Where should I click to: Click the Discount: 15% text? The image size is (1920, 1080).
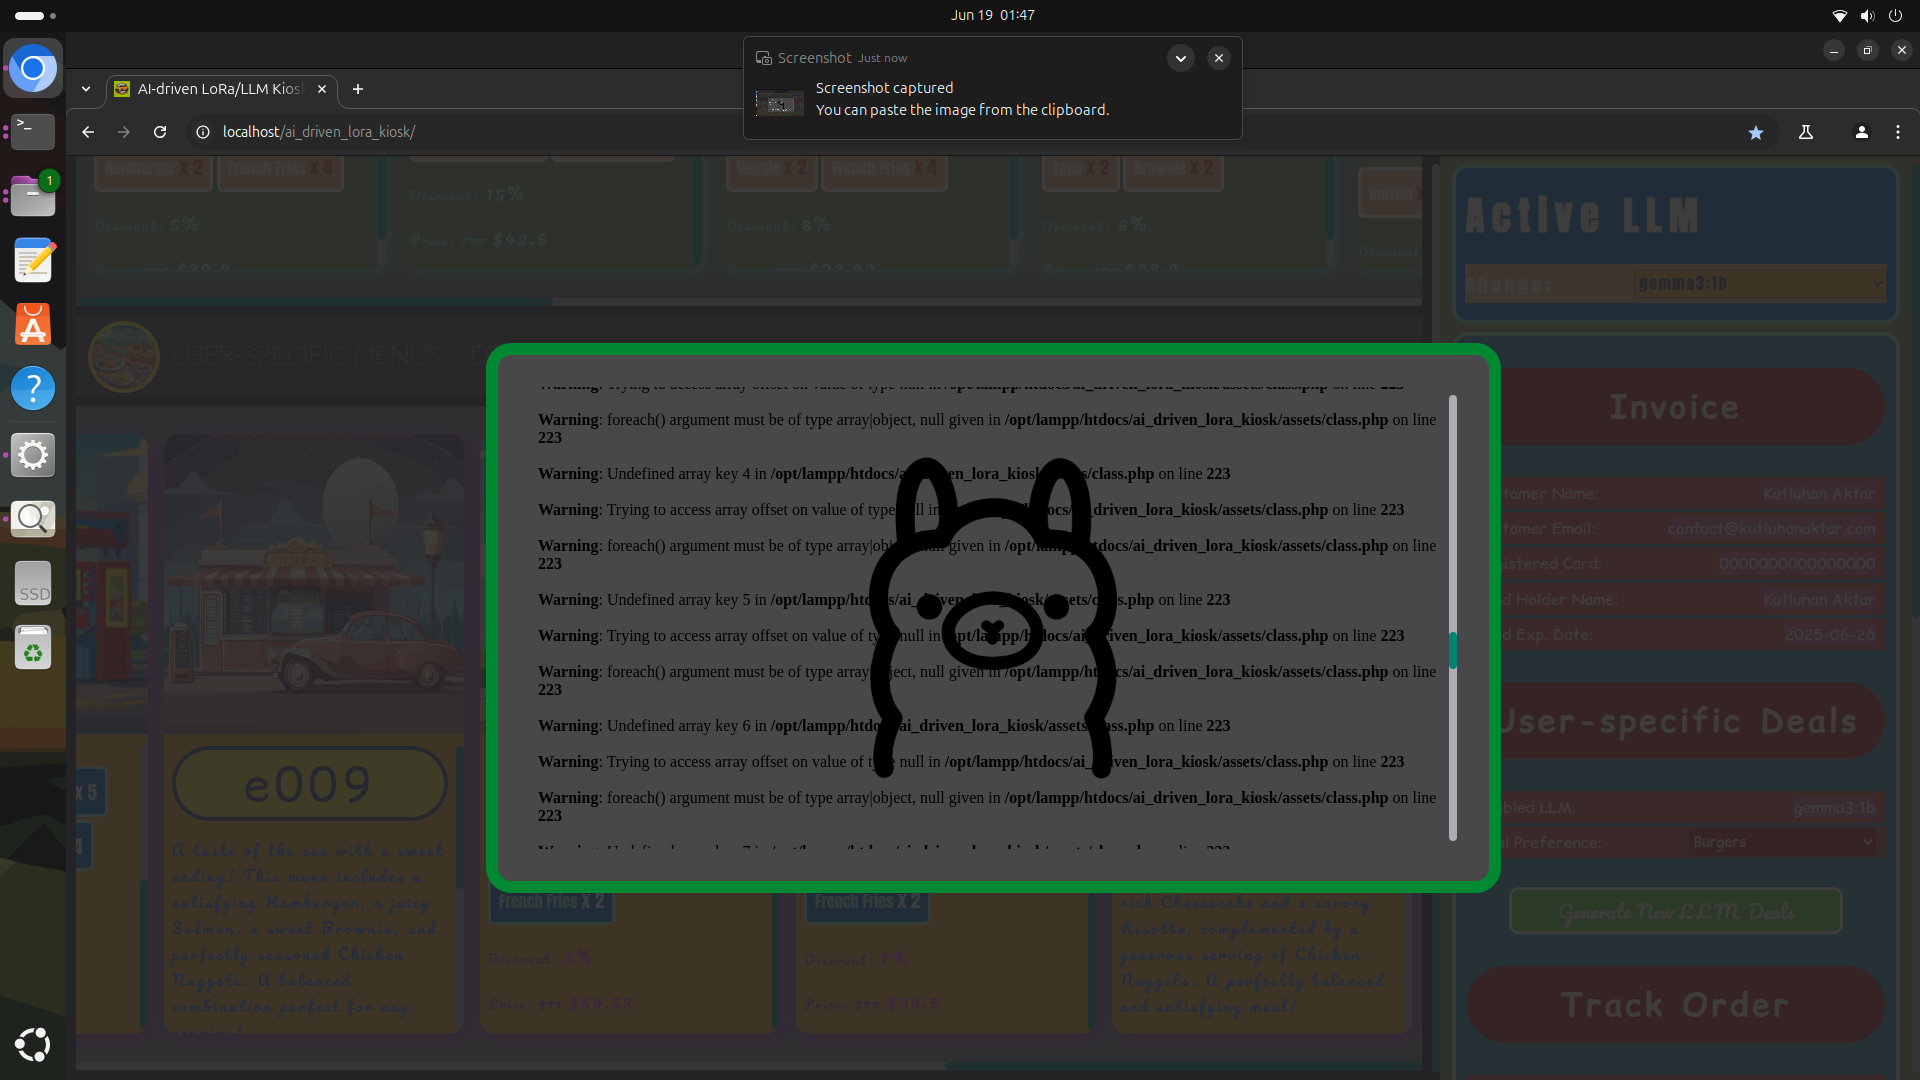coord(466,195)
